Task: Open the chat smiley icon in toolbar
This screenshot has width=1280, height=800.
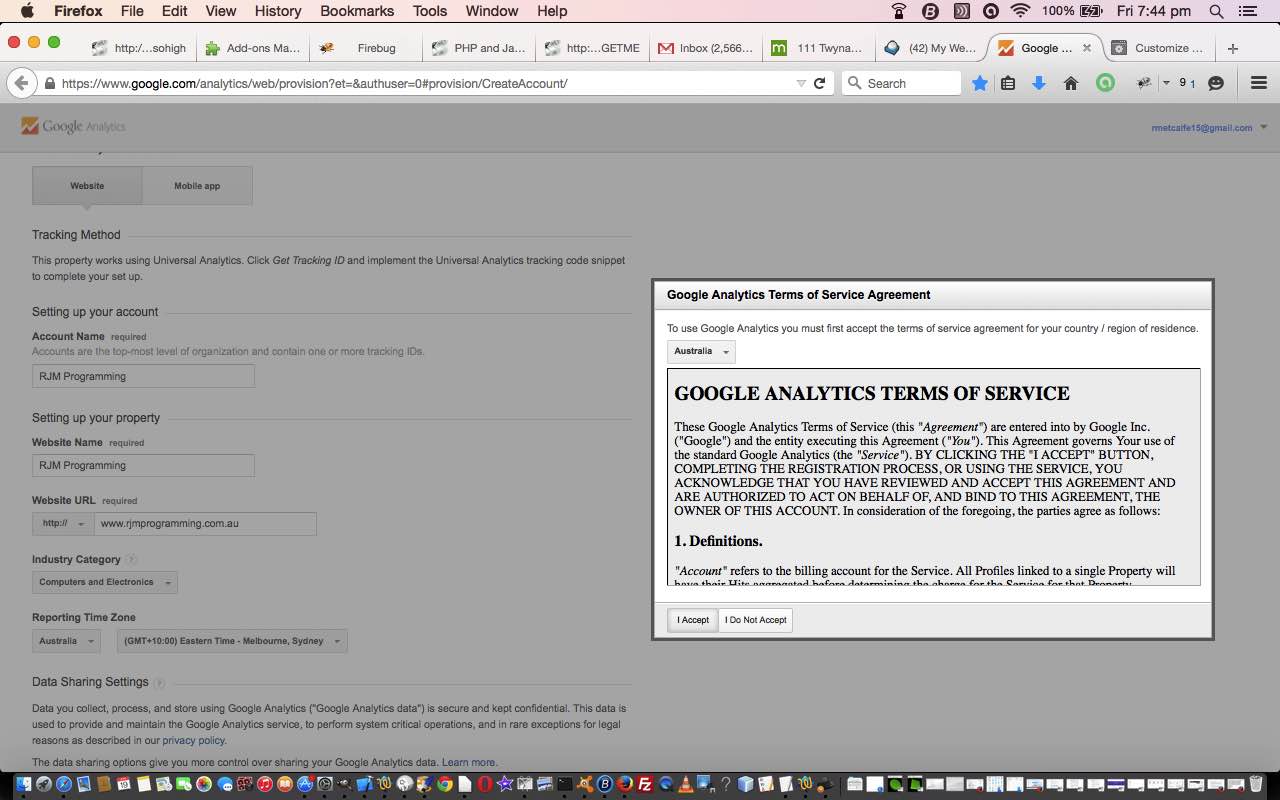Action: pos(1216,84)
